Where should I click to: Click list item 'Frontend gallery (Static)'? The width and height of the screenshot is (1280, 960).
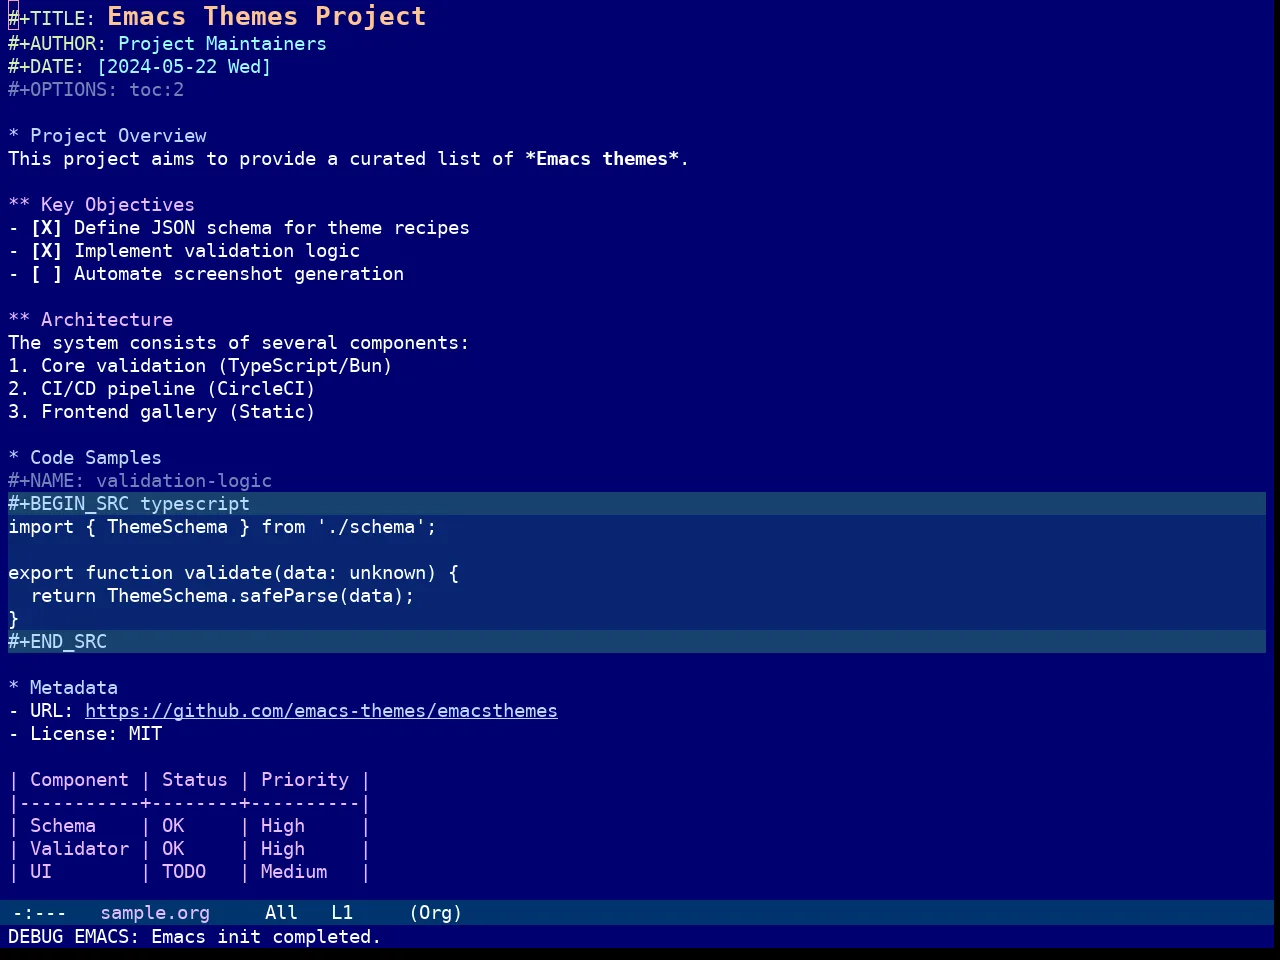[178, 412]
